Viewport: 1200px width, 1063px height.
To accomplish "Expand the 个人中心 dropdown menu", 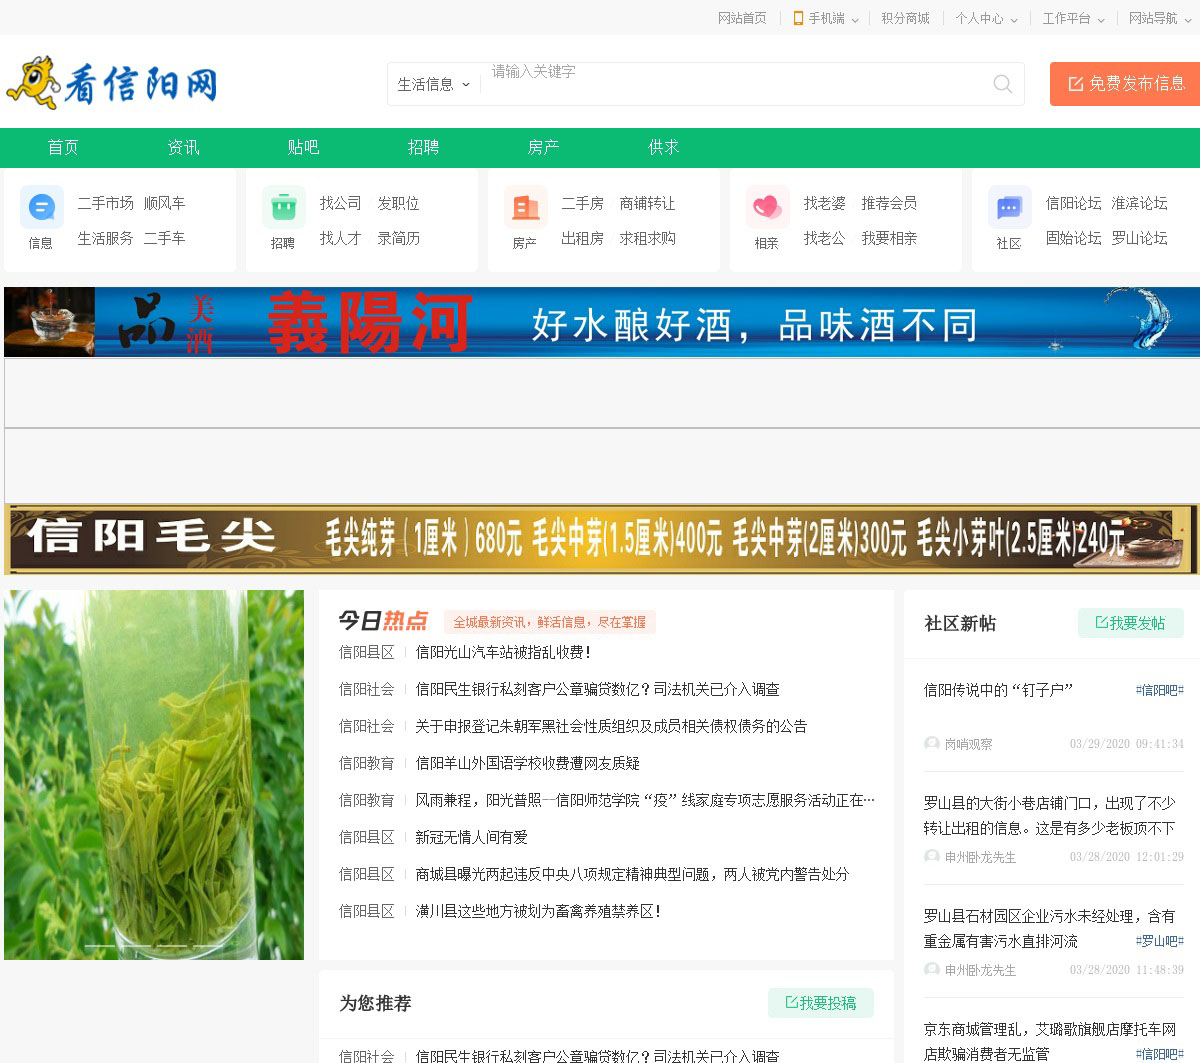I will (986, 18).
